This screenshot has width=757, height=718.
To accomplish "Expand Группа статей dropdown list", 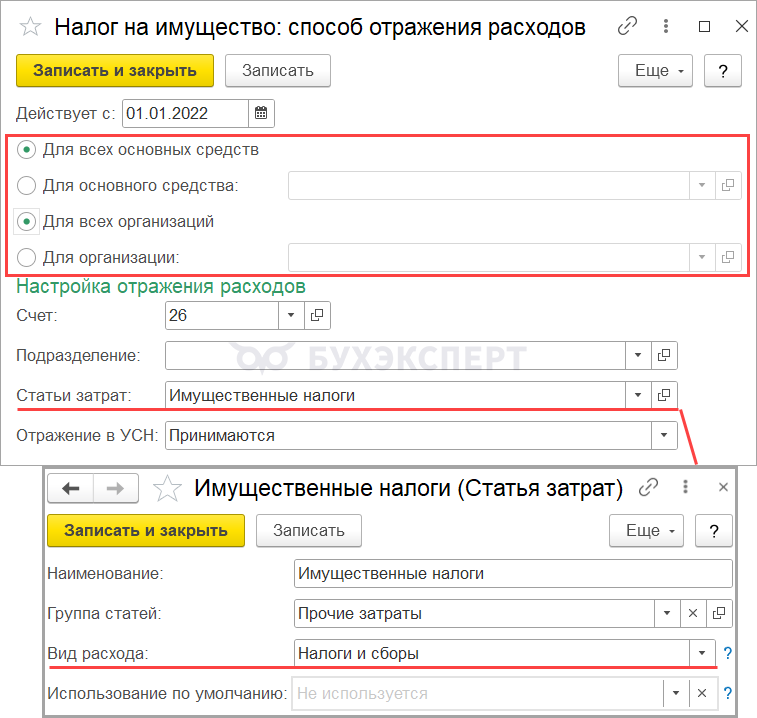I will [x=667, y=613].
